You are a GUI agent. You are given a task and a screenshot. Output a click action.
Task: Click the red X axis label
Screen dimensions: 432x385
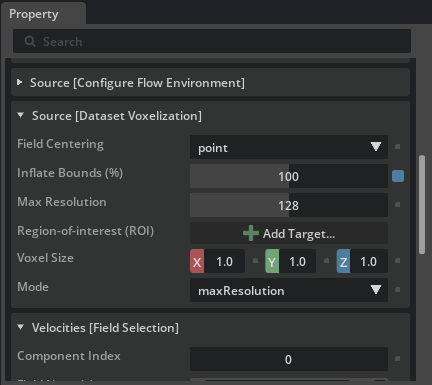[197, 261]
